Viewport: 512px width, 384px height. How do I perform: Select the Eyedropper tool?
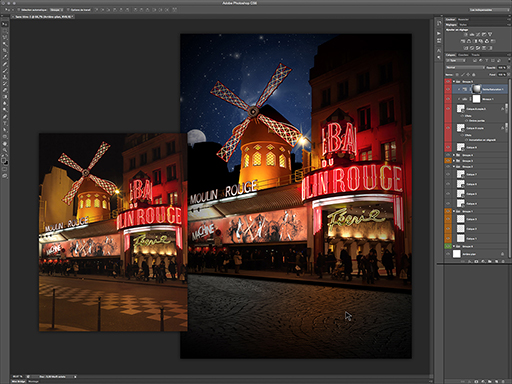[5, 57]
